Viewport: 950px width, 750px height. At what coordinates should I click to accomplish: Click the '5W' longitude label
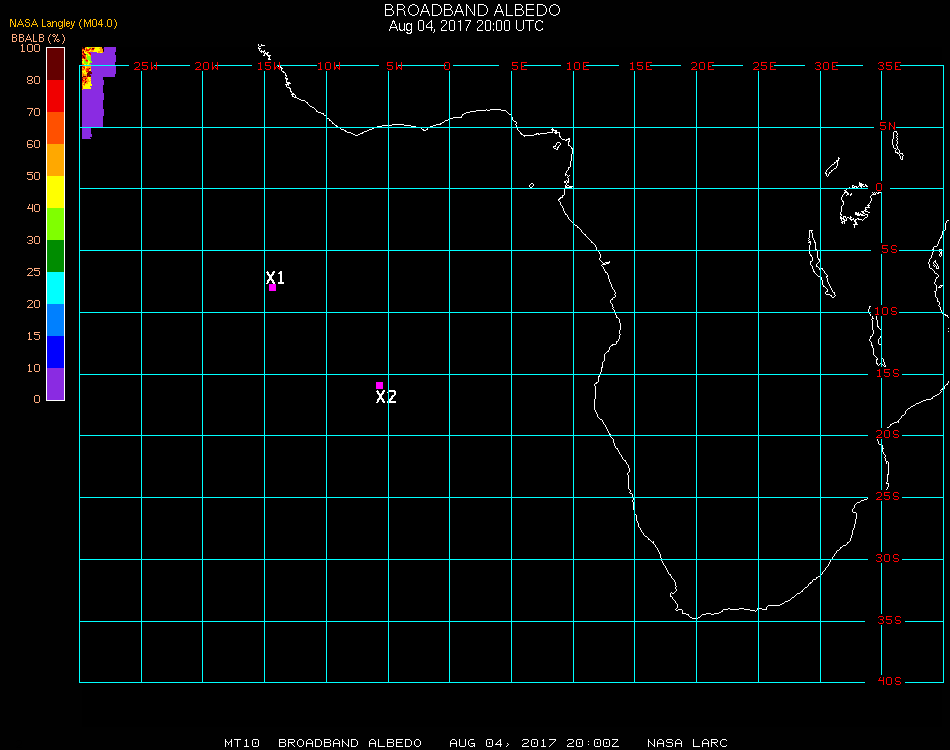(x=394, y=66)
